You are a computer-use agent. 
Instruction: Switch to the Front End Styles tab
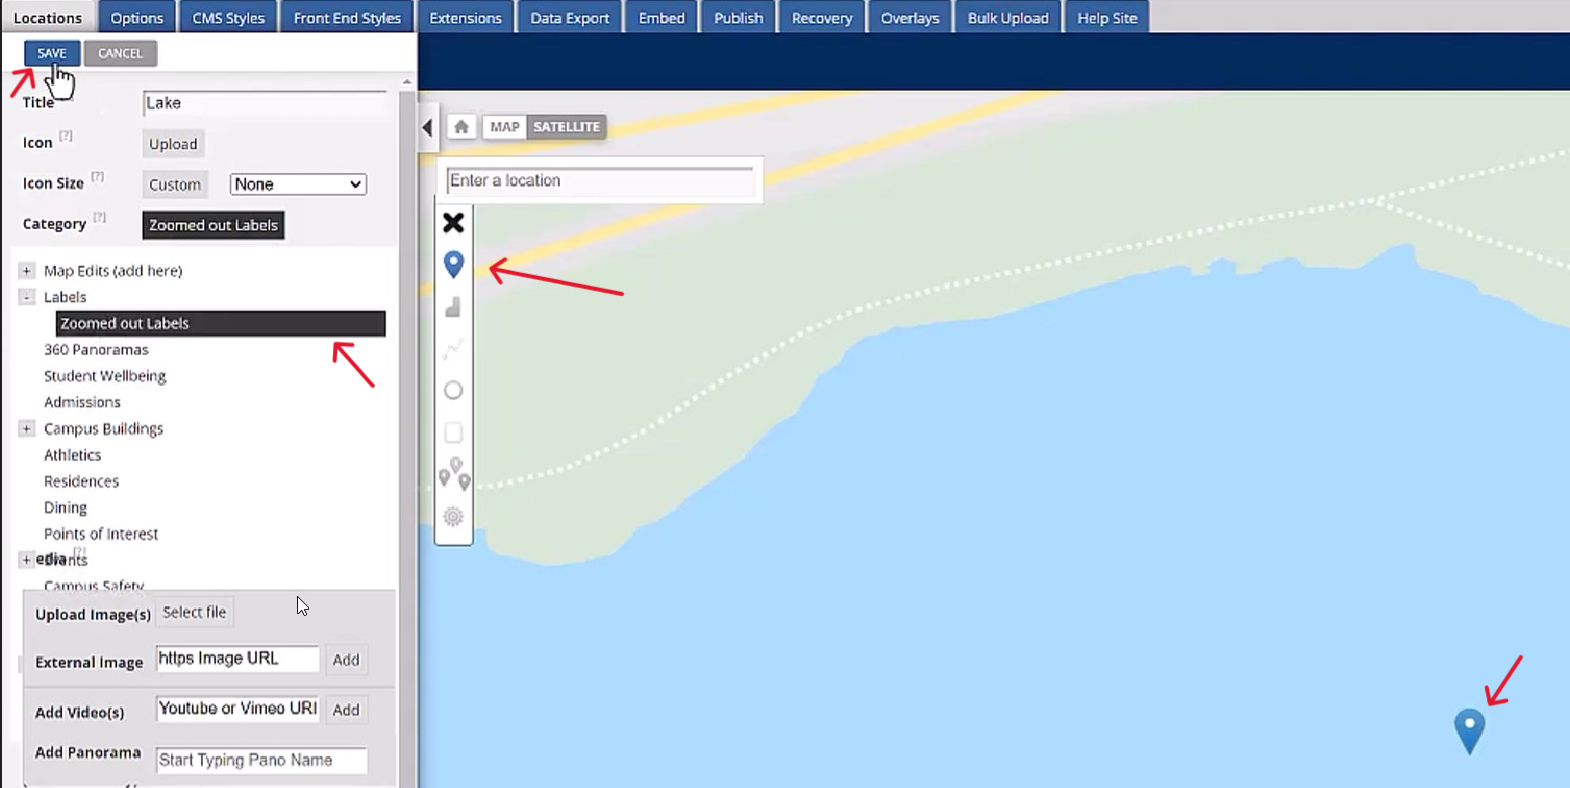coord(347,18)
